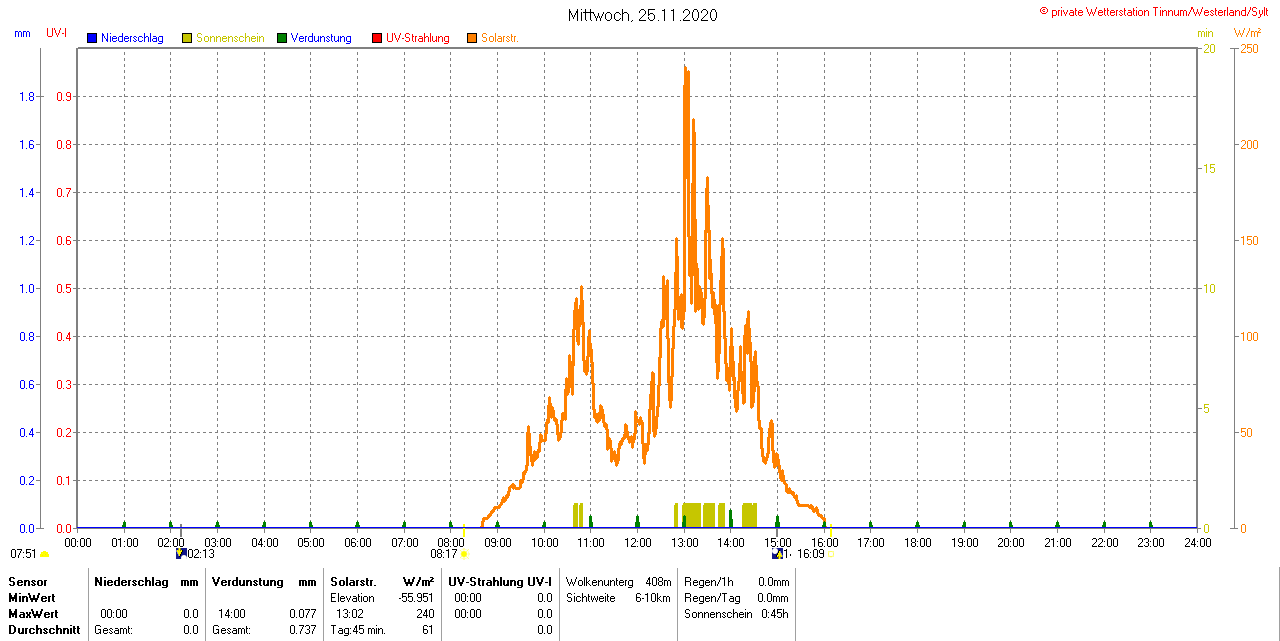Click the Niederschlag column header in table
1280x641 pixels.
pyautogui.click(x=130, y=582)
